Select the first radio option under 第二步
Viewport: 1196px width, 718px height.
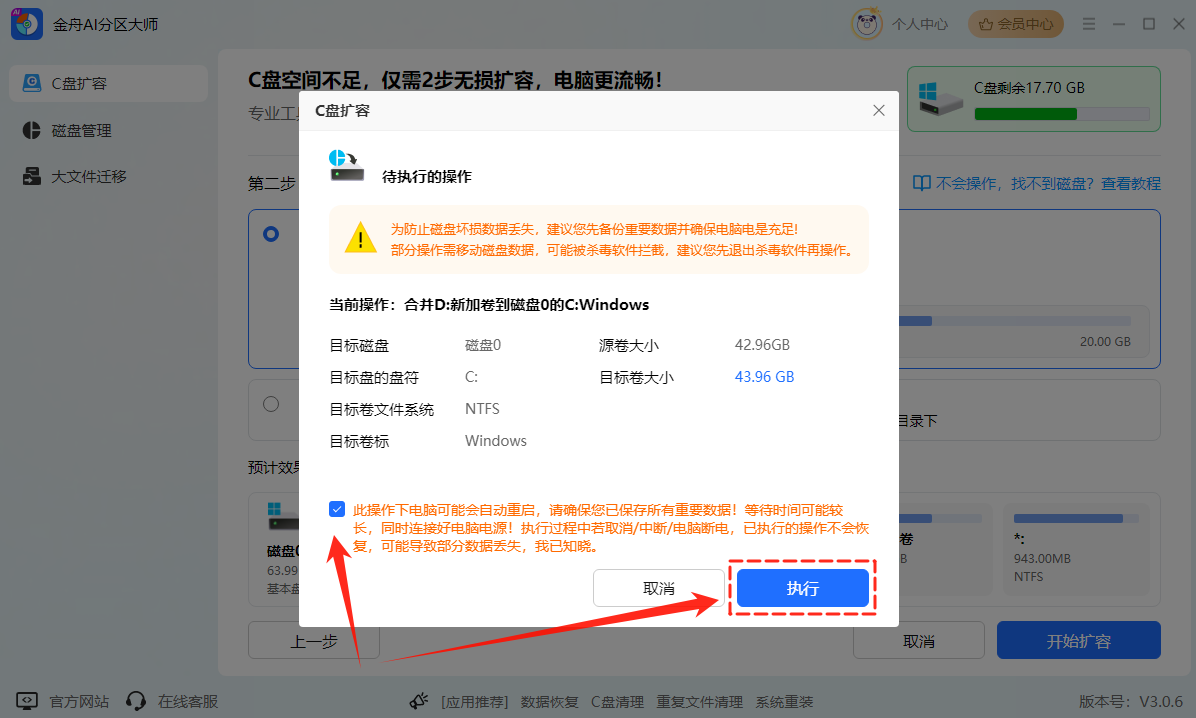tap(271, 234)
